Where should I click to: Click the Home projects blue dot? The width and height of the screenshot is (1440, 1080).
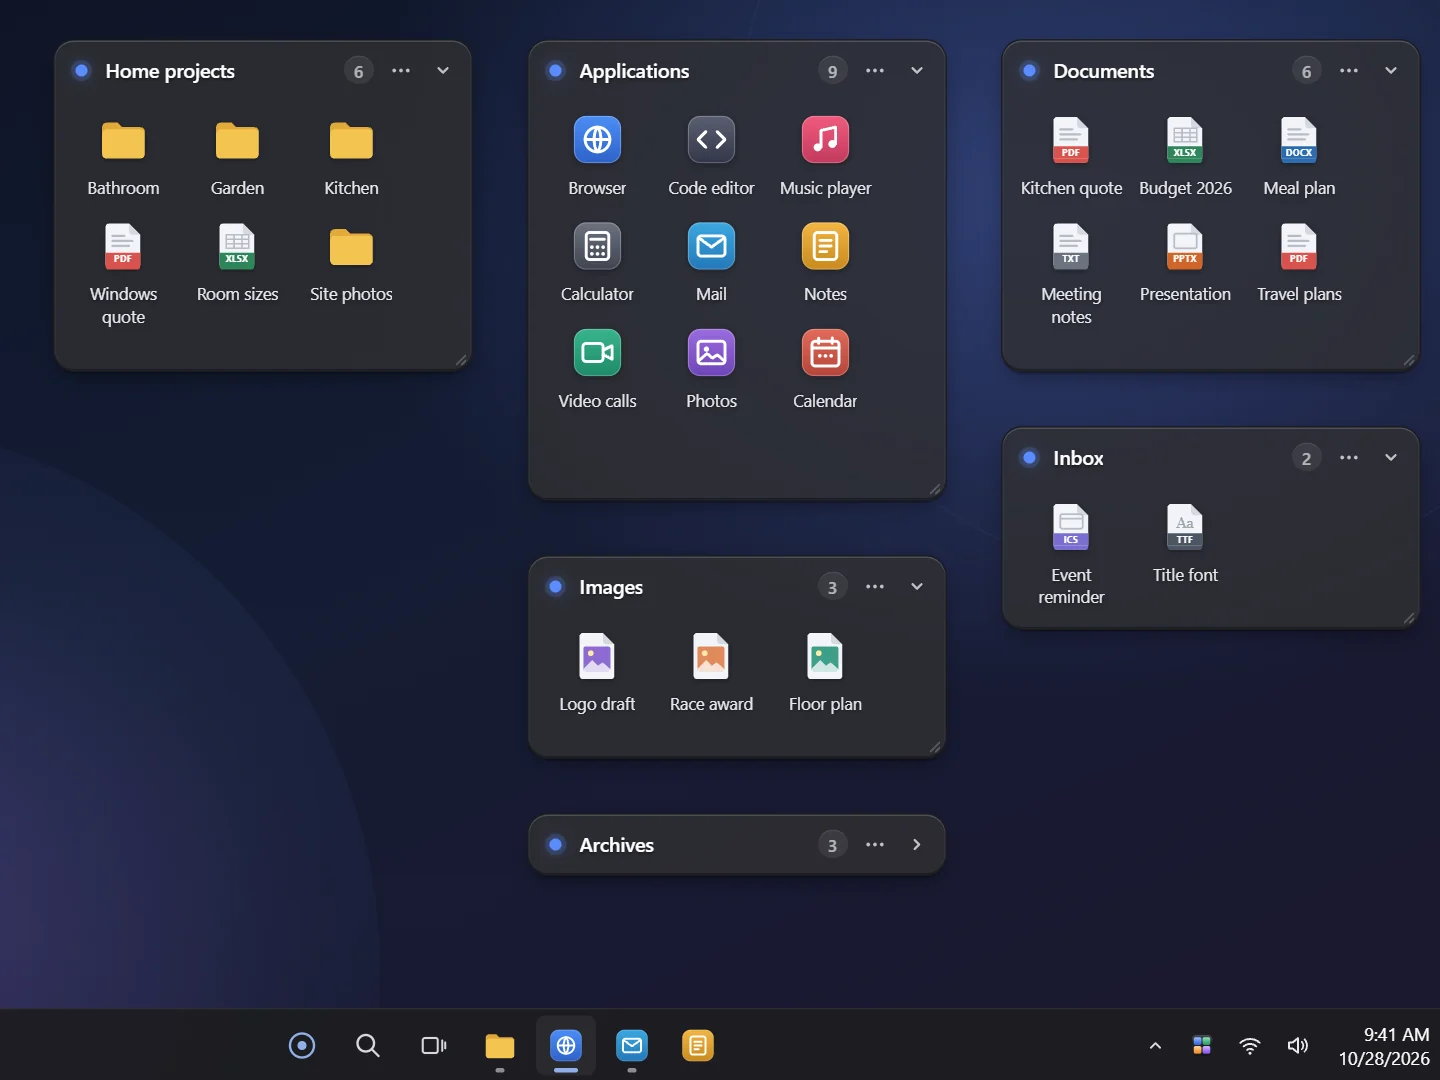[82, 71]
